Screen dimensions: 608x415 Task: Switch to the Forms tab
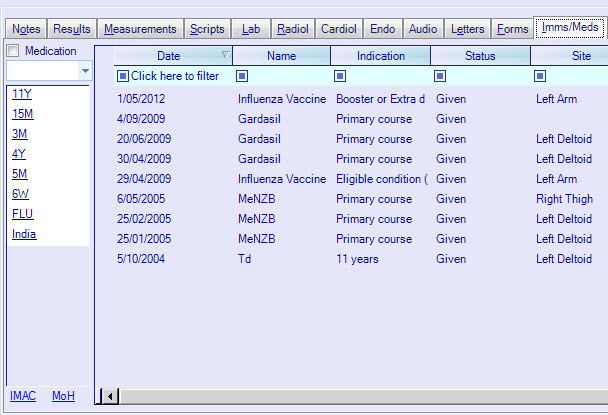(513, 29)
